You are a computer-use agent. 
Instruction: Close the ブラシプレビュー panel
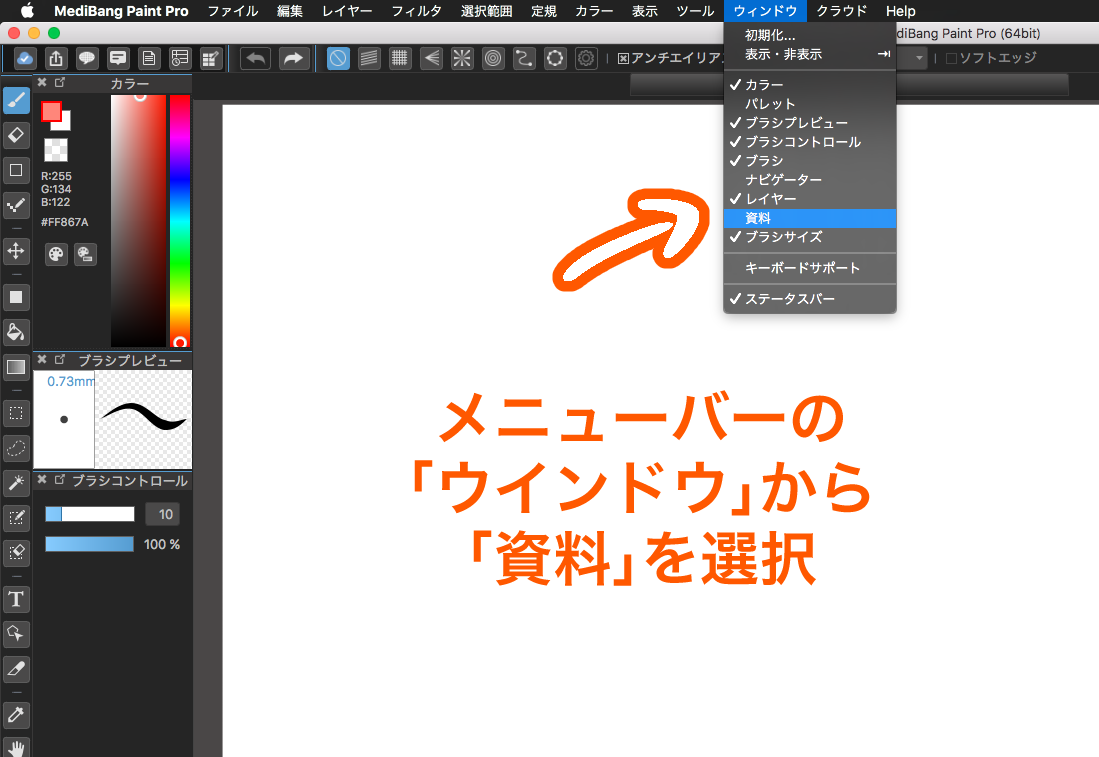(42, 360)
